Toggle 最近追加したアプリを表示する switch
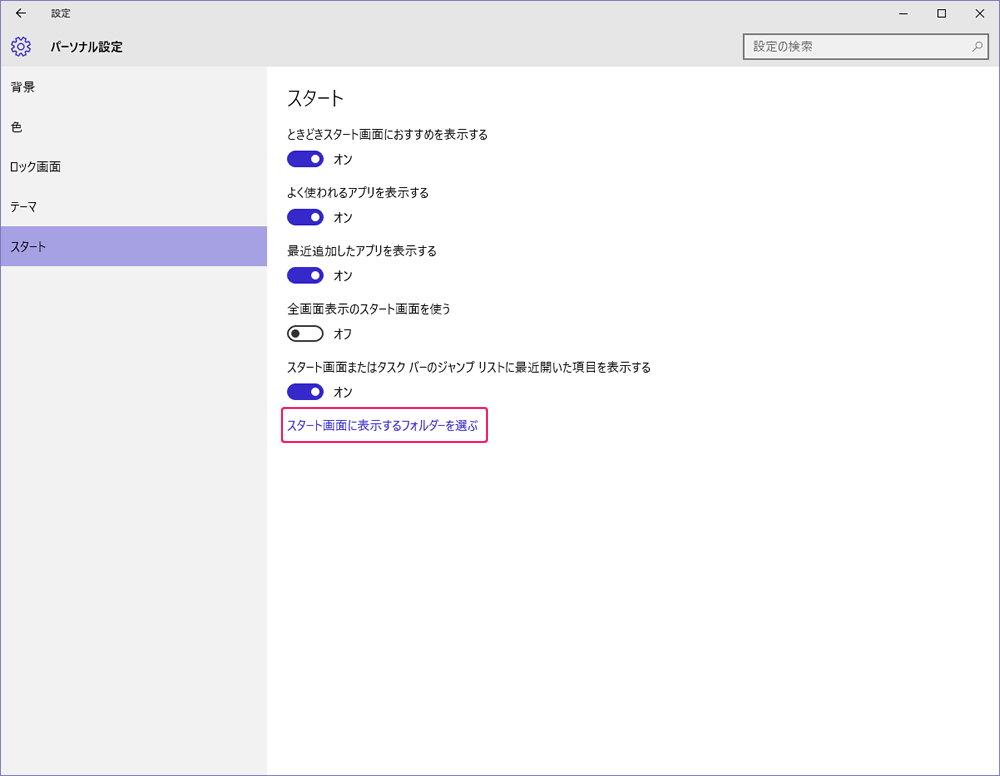The image size is (1000, 776). click(x=305, y=275)
